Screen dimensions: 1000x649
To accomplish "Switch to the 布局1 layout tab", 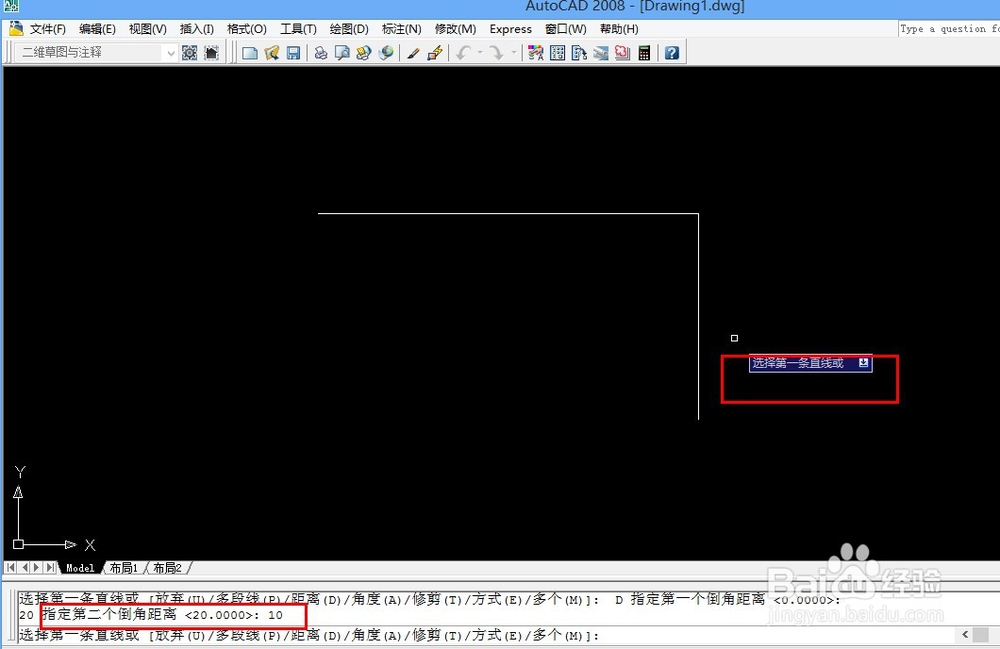I will [x=124, y=568].
